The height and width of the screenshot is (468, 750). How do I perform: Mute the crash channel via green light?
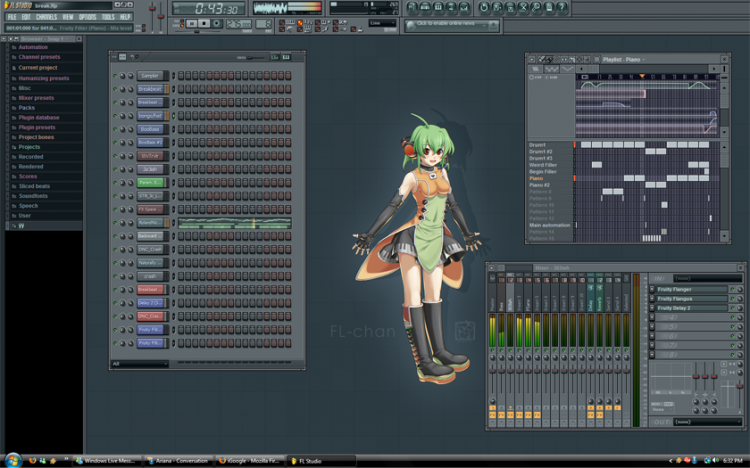[x=115, y=276]
